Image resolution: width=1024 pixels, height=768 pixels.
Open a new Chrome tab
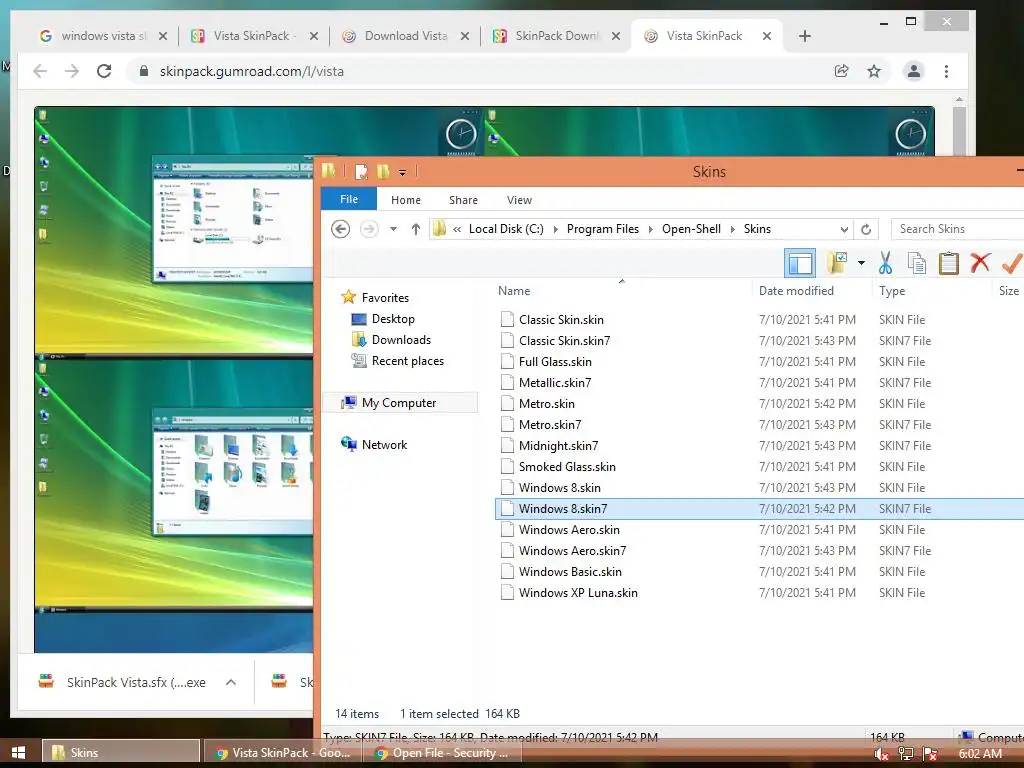pyautogui.click(x=805, y=36)
